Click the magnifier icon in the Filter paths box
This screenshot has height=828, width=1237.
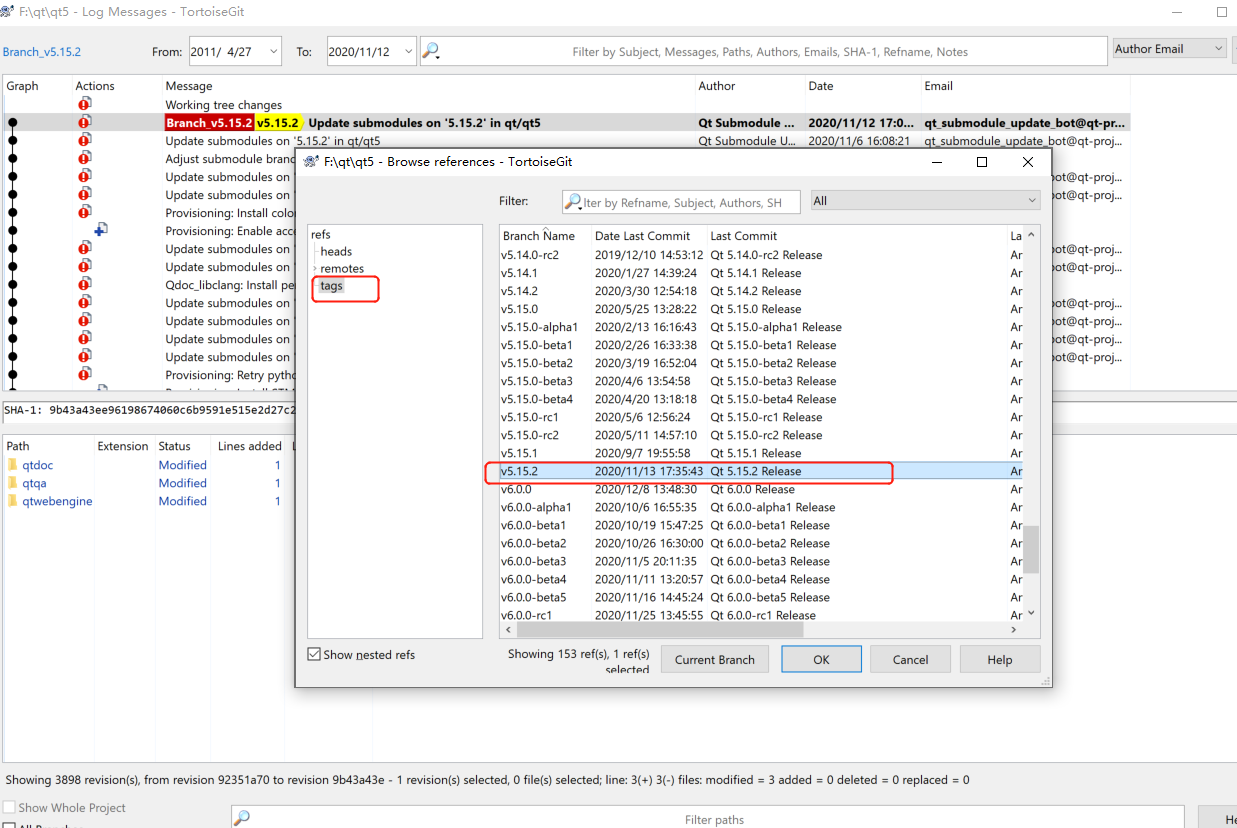click(x=241, y=818)
